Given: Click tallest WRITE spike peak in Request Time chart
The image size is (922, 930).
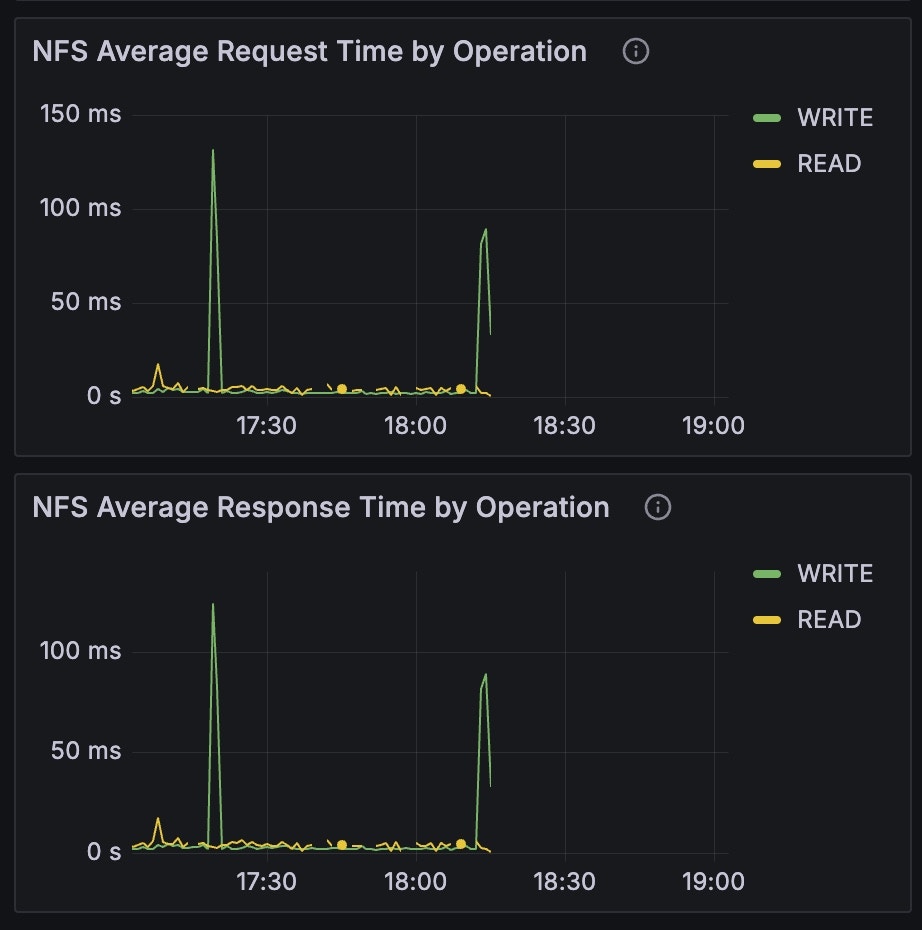Looking at the screenshot, I should (213, 151).
